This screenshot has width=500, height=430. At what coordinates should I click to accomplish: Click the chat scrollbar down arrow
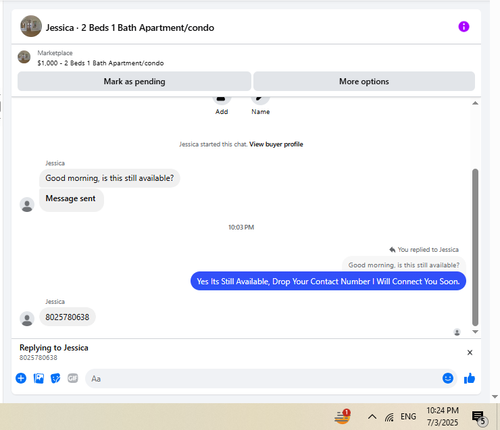pyautogui.click(x=475, y=332)
